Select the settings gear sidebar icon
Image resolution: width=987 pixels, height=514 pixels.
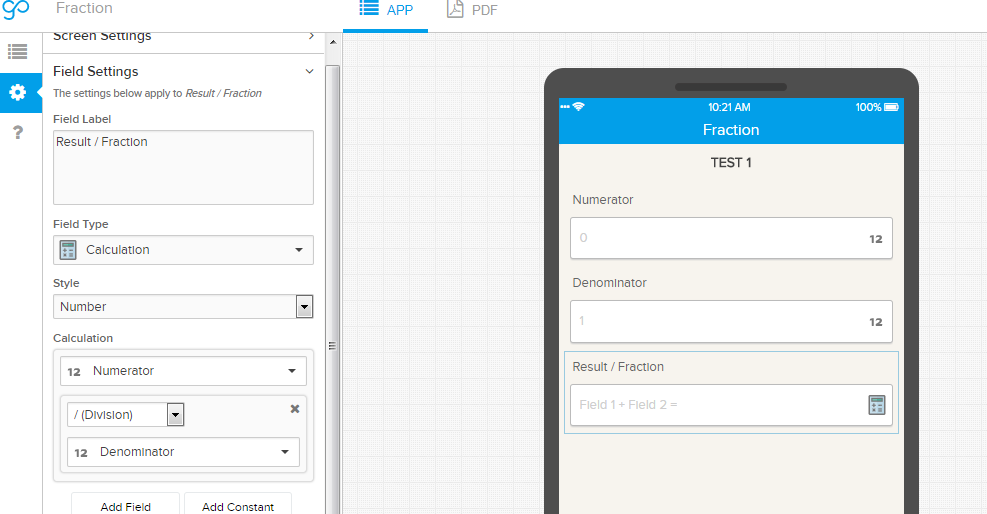click(17, 92)
